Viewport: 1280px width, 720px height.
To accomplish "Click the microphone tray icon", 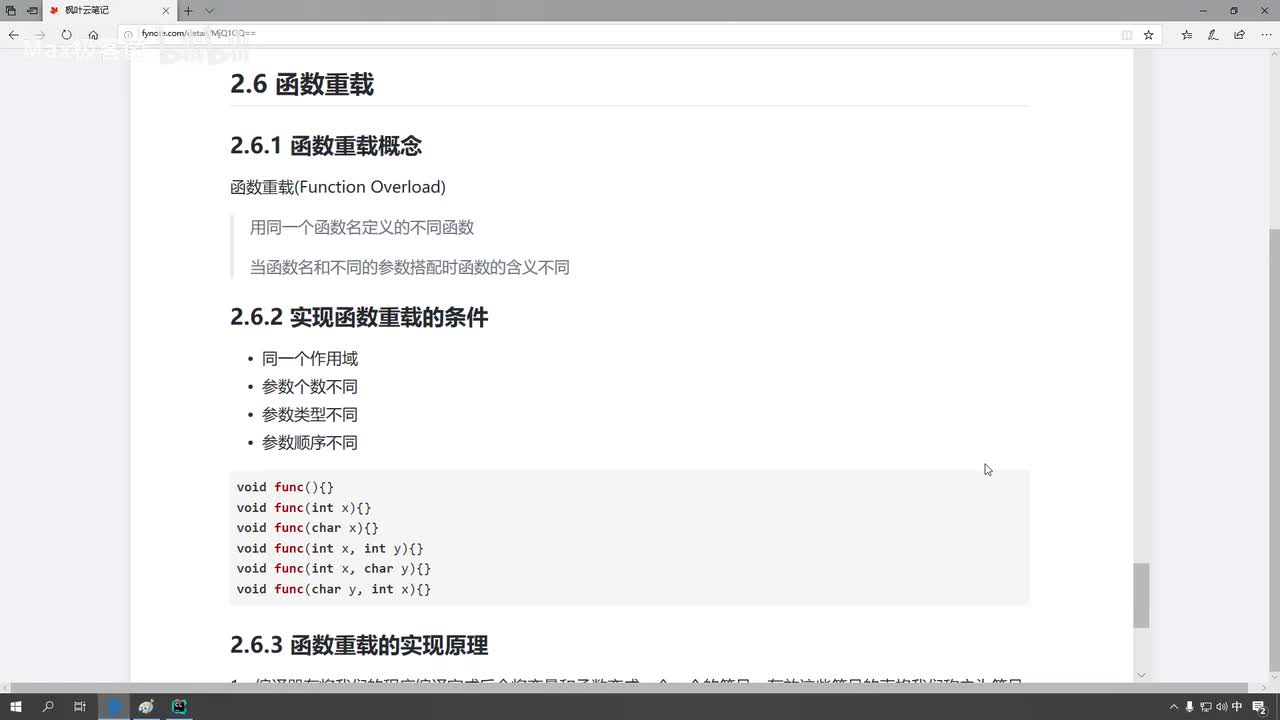I will click(x=1190, y=706).
